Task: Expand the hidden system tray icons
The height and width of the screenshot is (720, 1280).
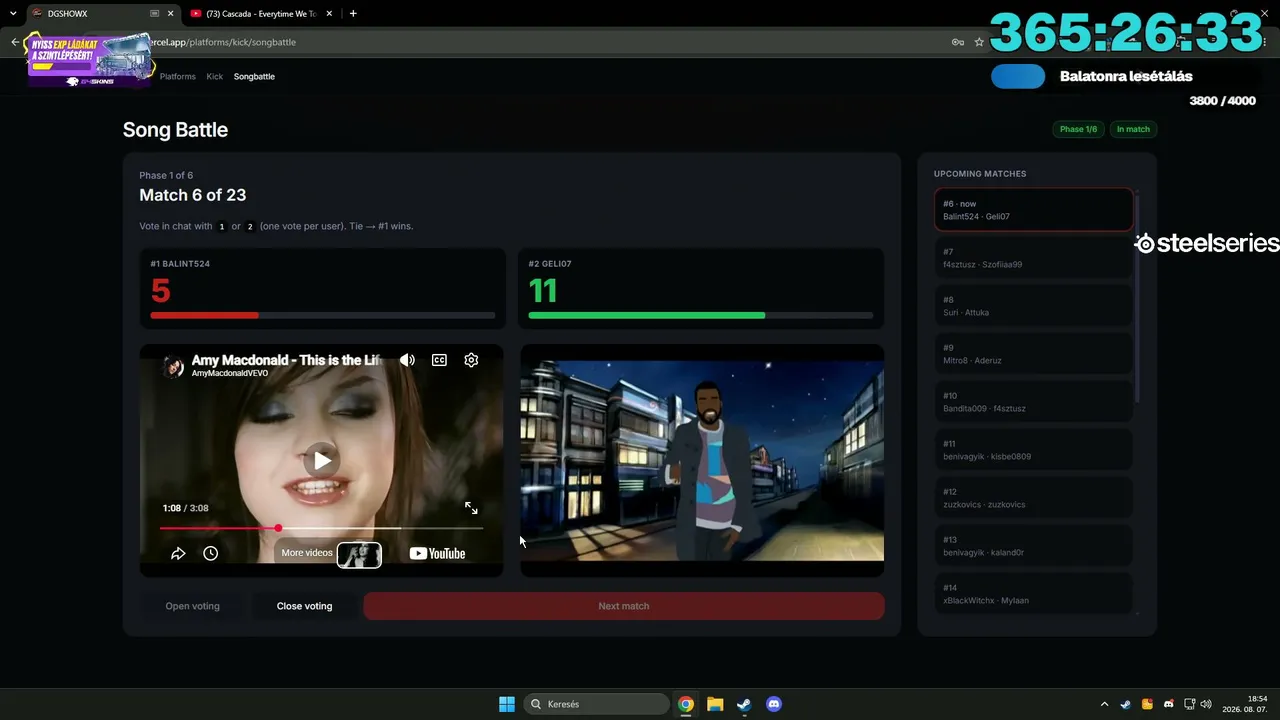Action: pos(1104,704)
